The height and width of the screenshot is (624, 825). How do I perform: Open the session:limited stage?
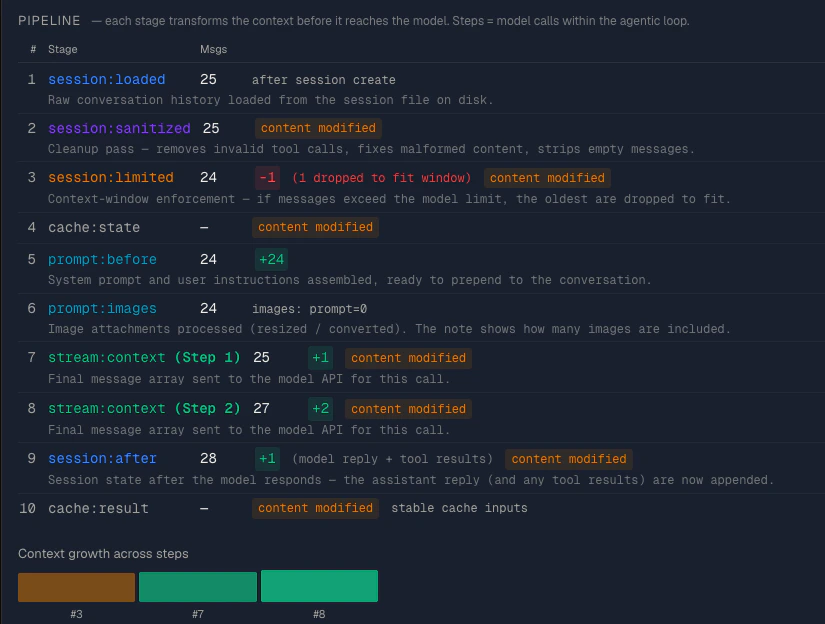pos(110,177)
